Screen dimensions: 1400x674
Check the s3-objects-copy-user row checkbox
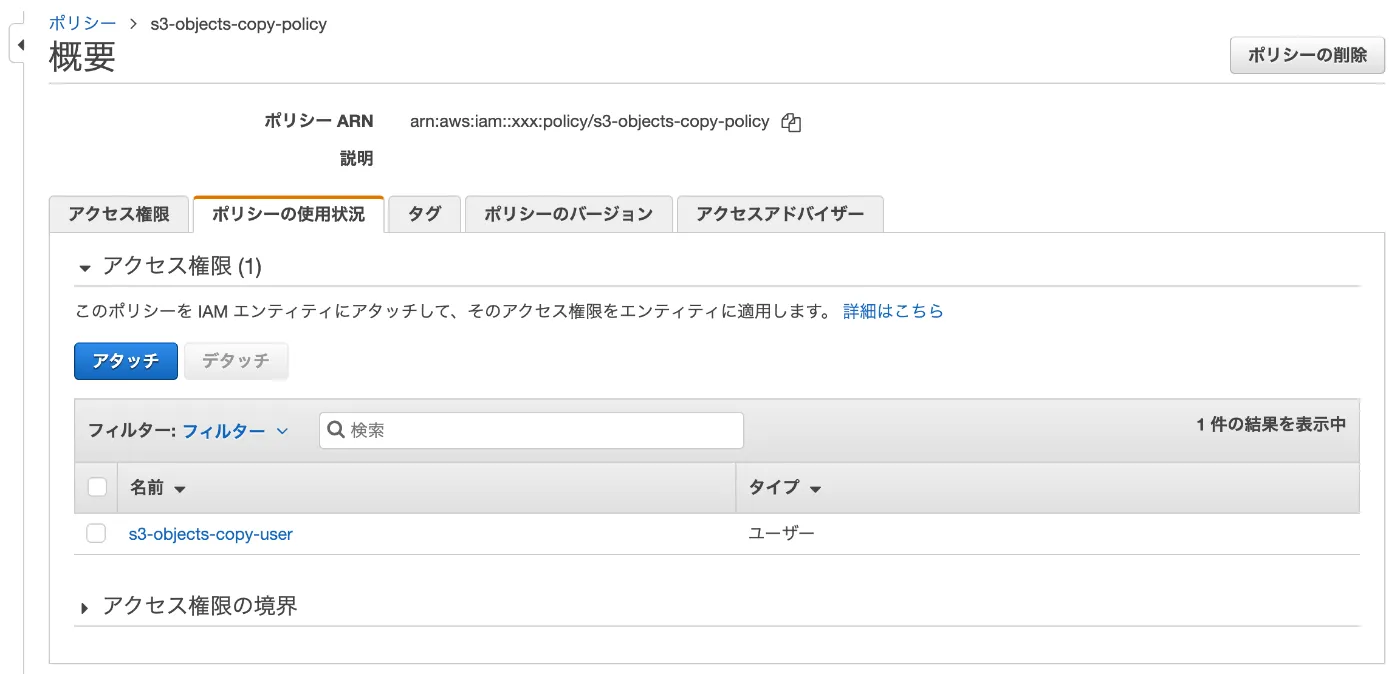(x=96, y=534)
